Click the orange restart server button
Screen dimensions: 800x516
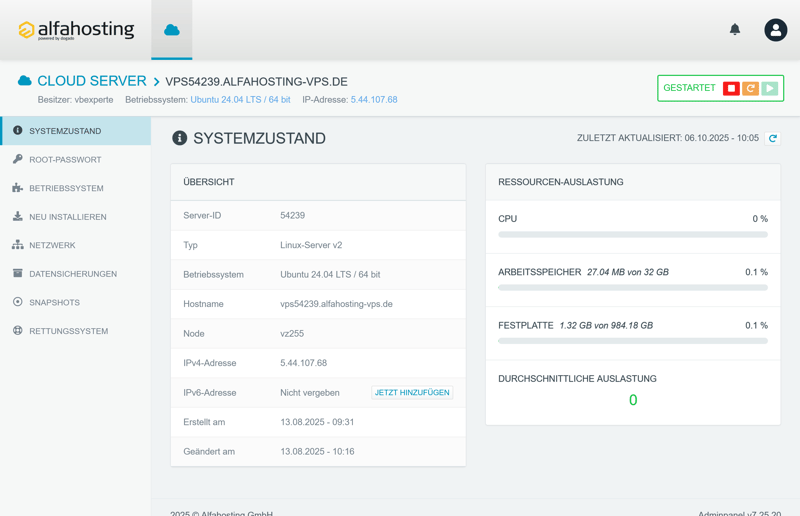tap(750, 89)
